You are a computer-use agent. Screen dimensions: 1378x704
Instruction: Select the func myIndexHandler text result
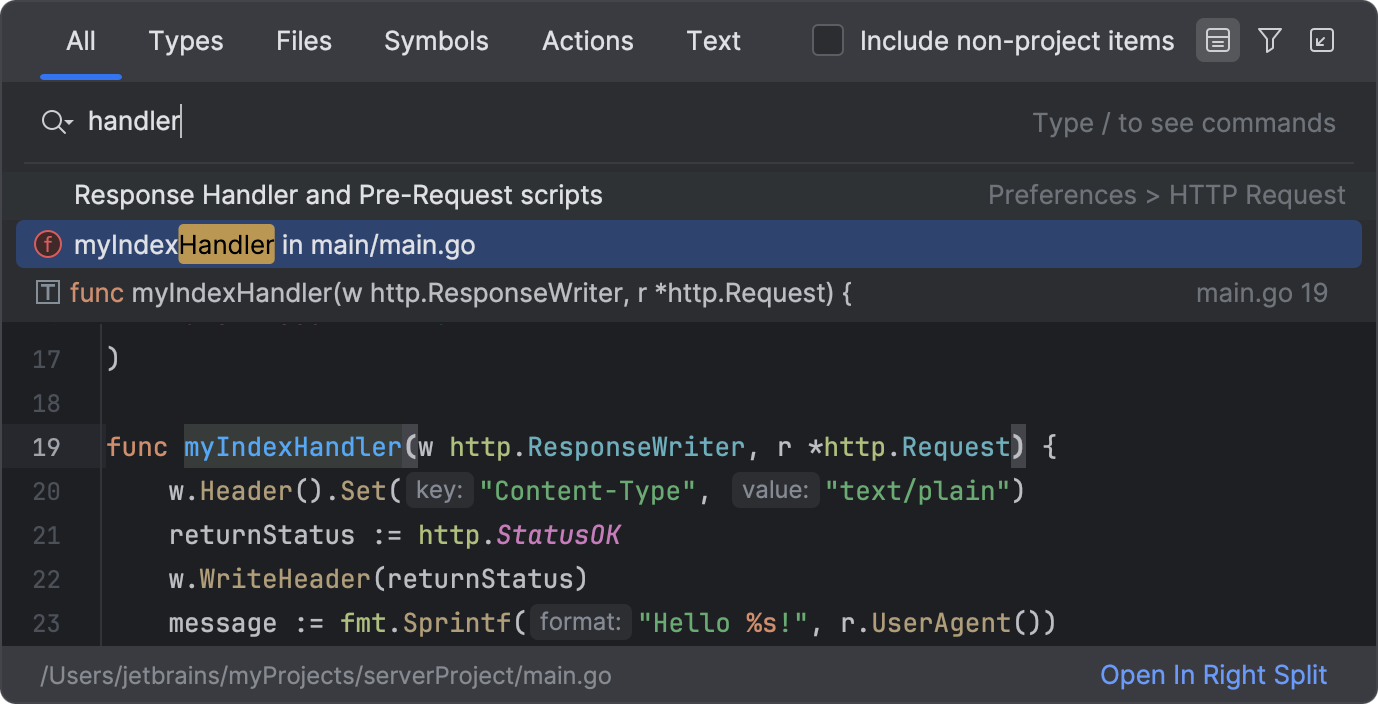[460, 293]
